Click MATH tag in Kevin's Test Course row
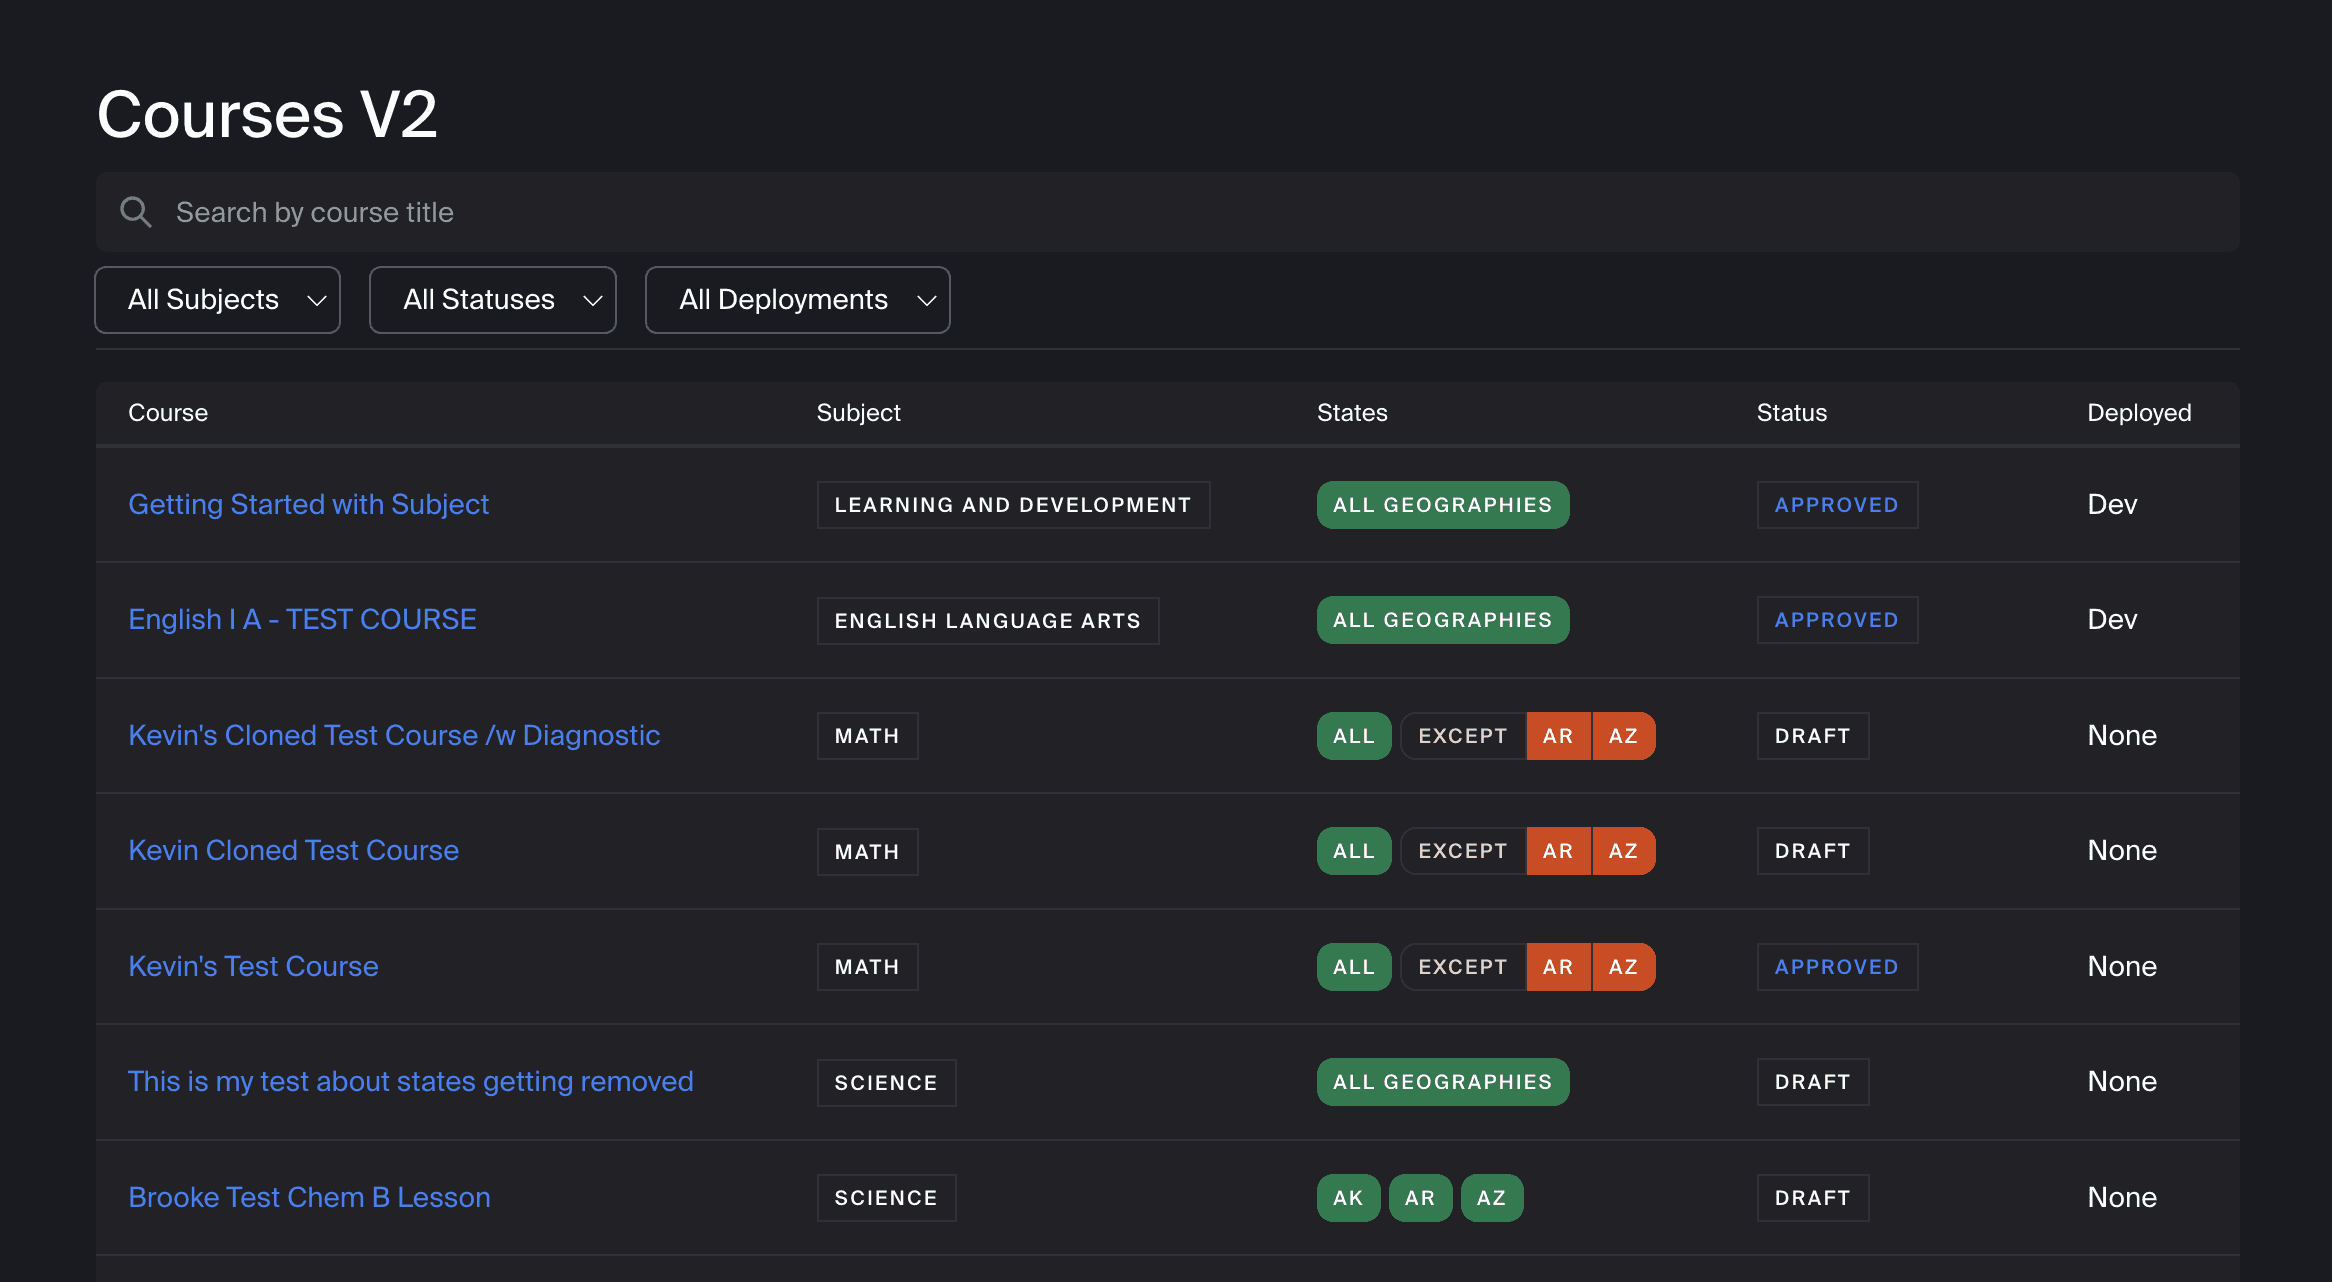Screen dimensions: 2332x1282 867,967
